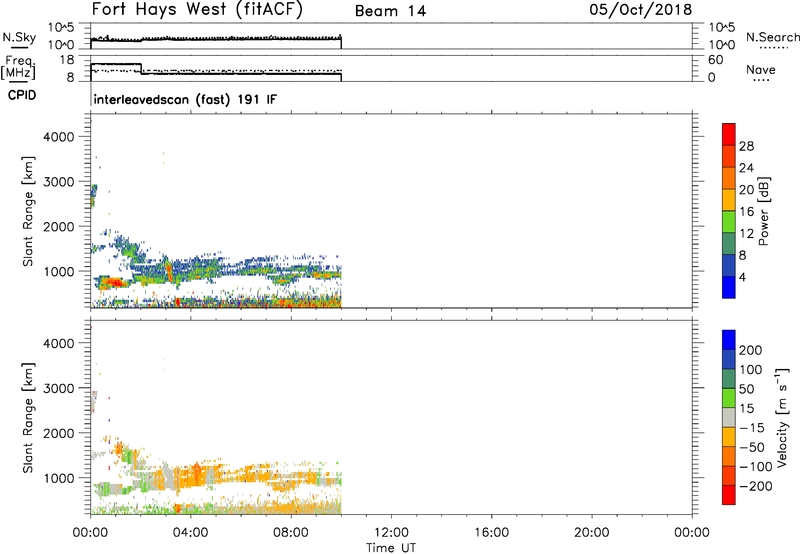Click the '4000' tick on the power panel
800x554 pixels.
click(58, 137)
